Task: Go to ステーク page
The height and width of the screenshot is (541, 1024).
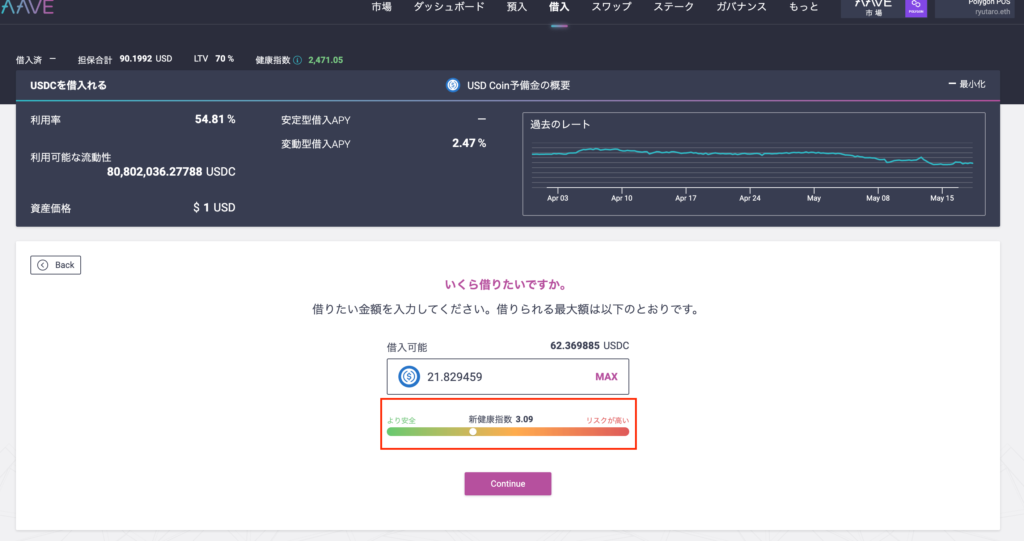Action: click(673, 7)
